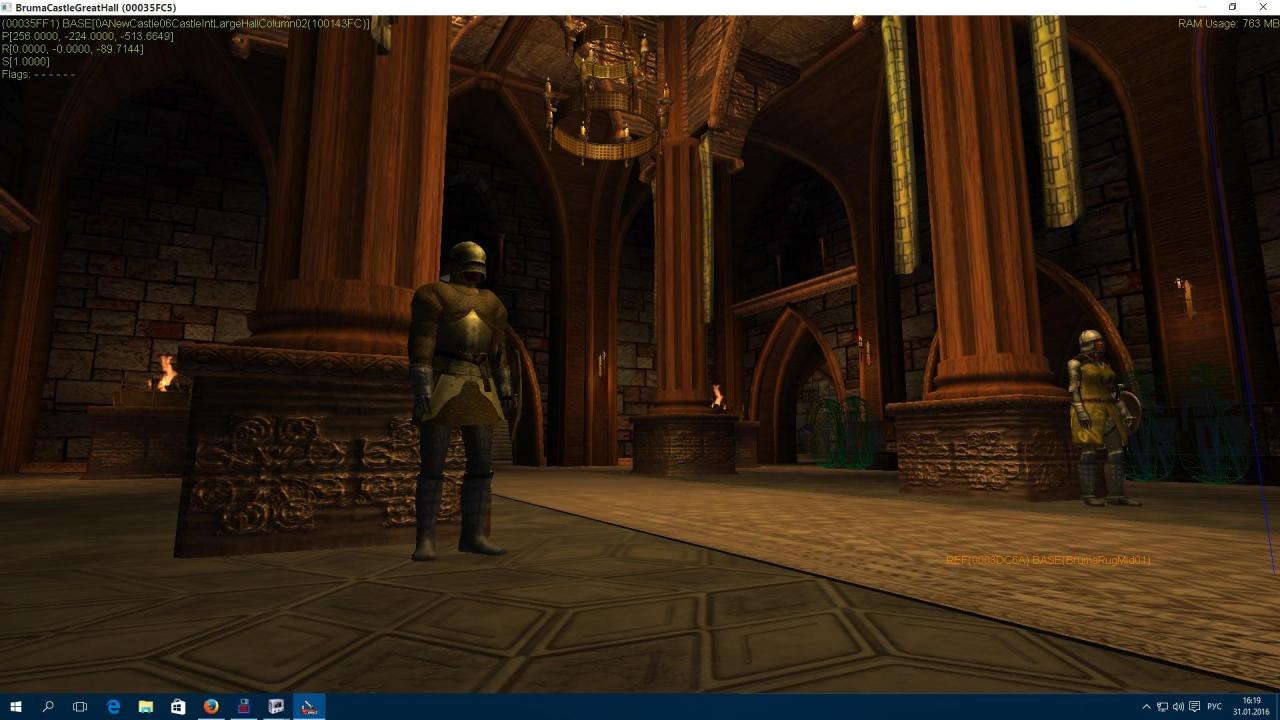
Task: Open the Windows Store taskbar icon
Action: pyautogui.click(x=178, y=706)
